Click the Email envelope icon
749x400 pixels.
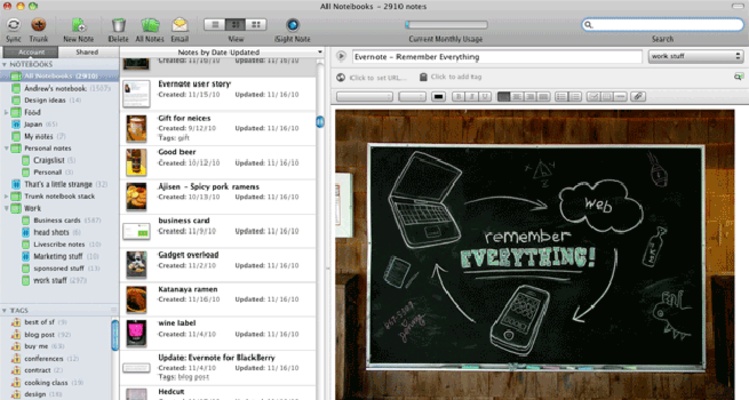click(180, 25)
